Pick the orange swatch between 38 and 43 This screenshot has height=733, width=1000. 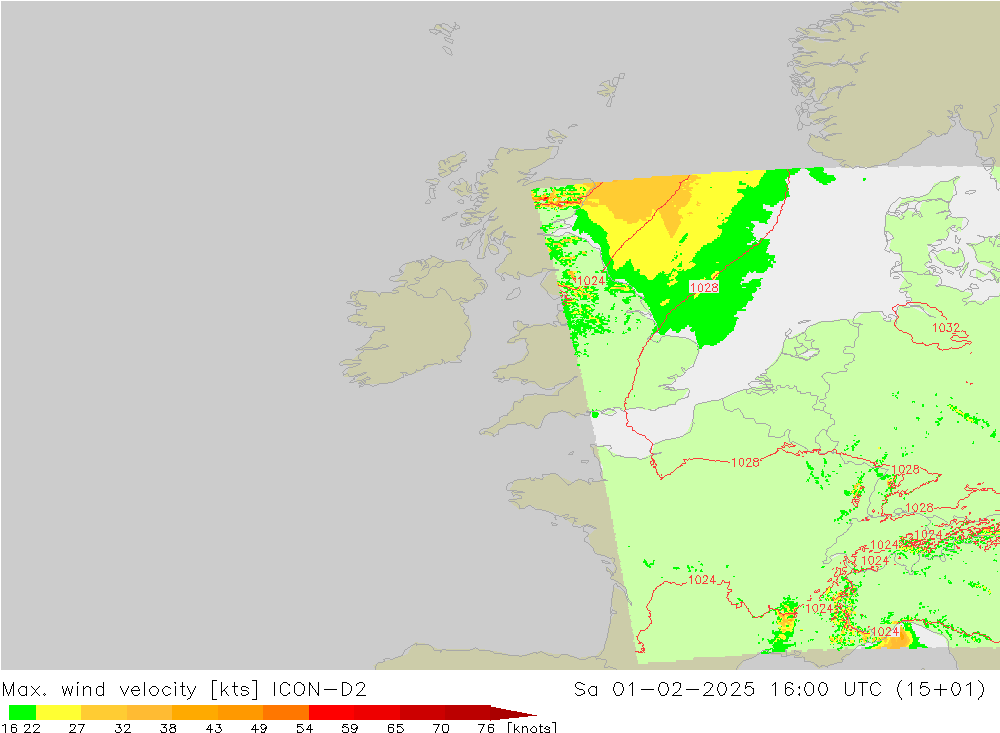195,713
